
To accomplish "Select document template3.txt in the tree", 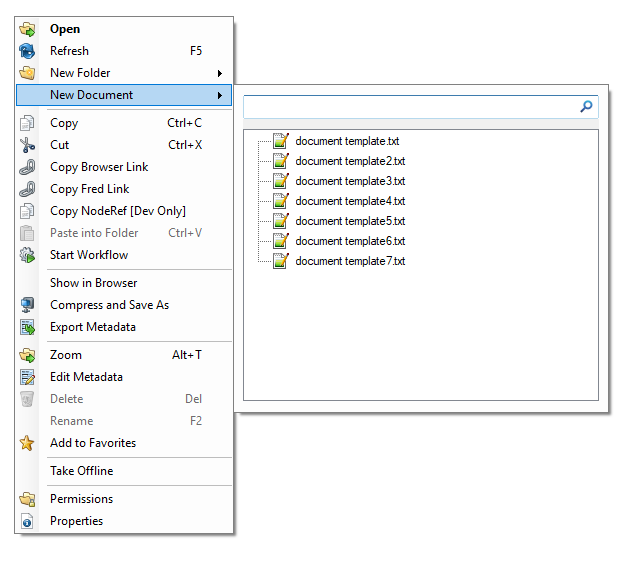I will click(350, 181).
